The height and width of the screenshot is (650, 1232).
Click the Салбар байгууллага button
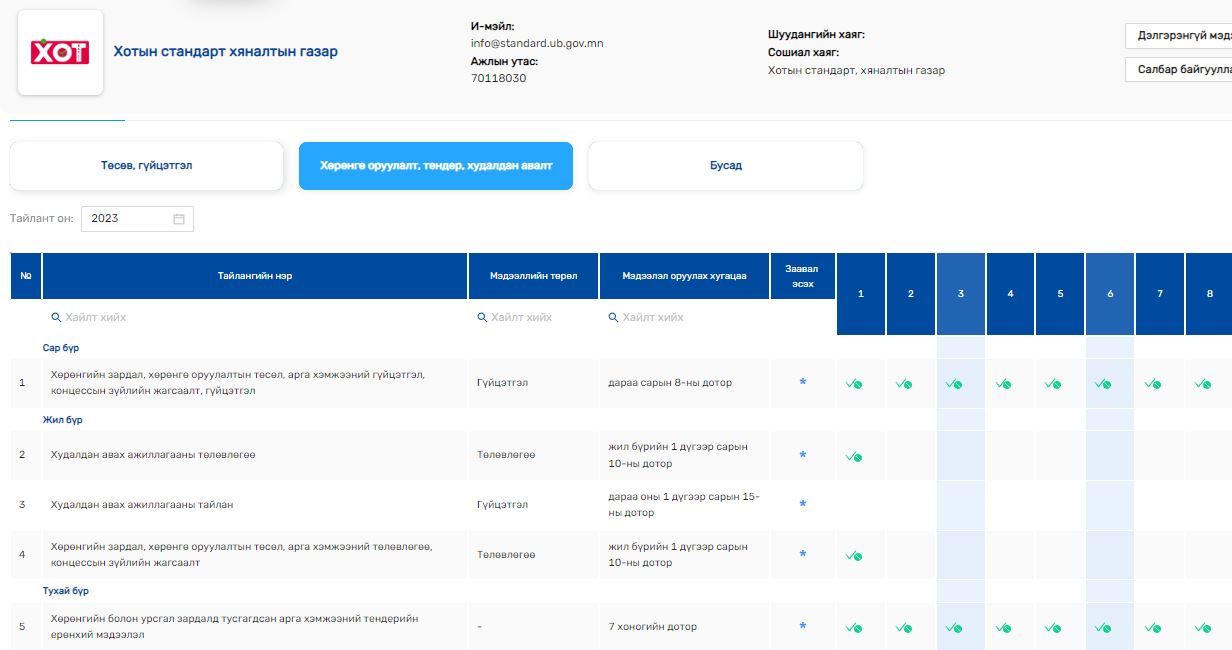click(x=1180, y=70)
